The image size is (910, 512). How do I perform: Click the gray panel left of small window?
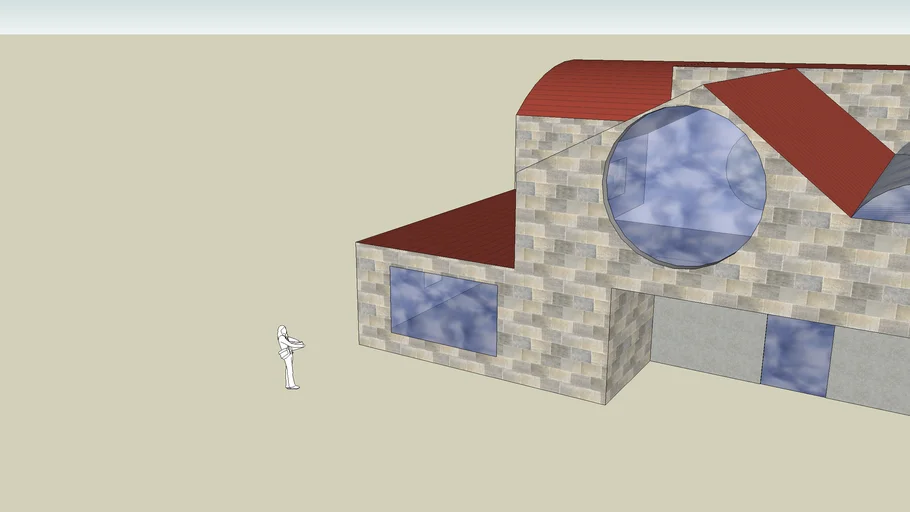click(x=708, y=338)
